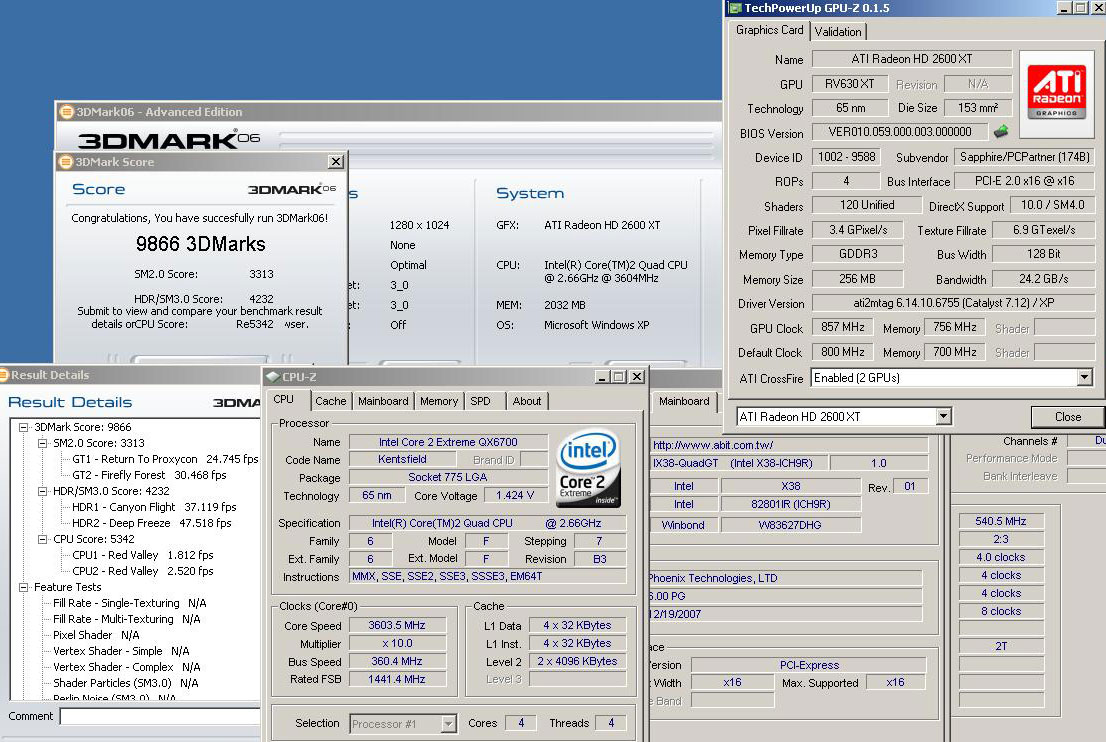Screen dimensions: 1106x742
Task: Click the GPU-Z title bar icon
Action: (x=735, y=8)
